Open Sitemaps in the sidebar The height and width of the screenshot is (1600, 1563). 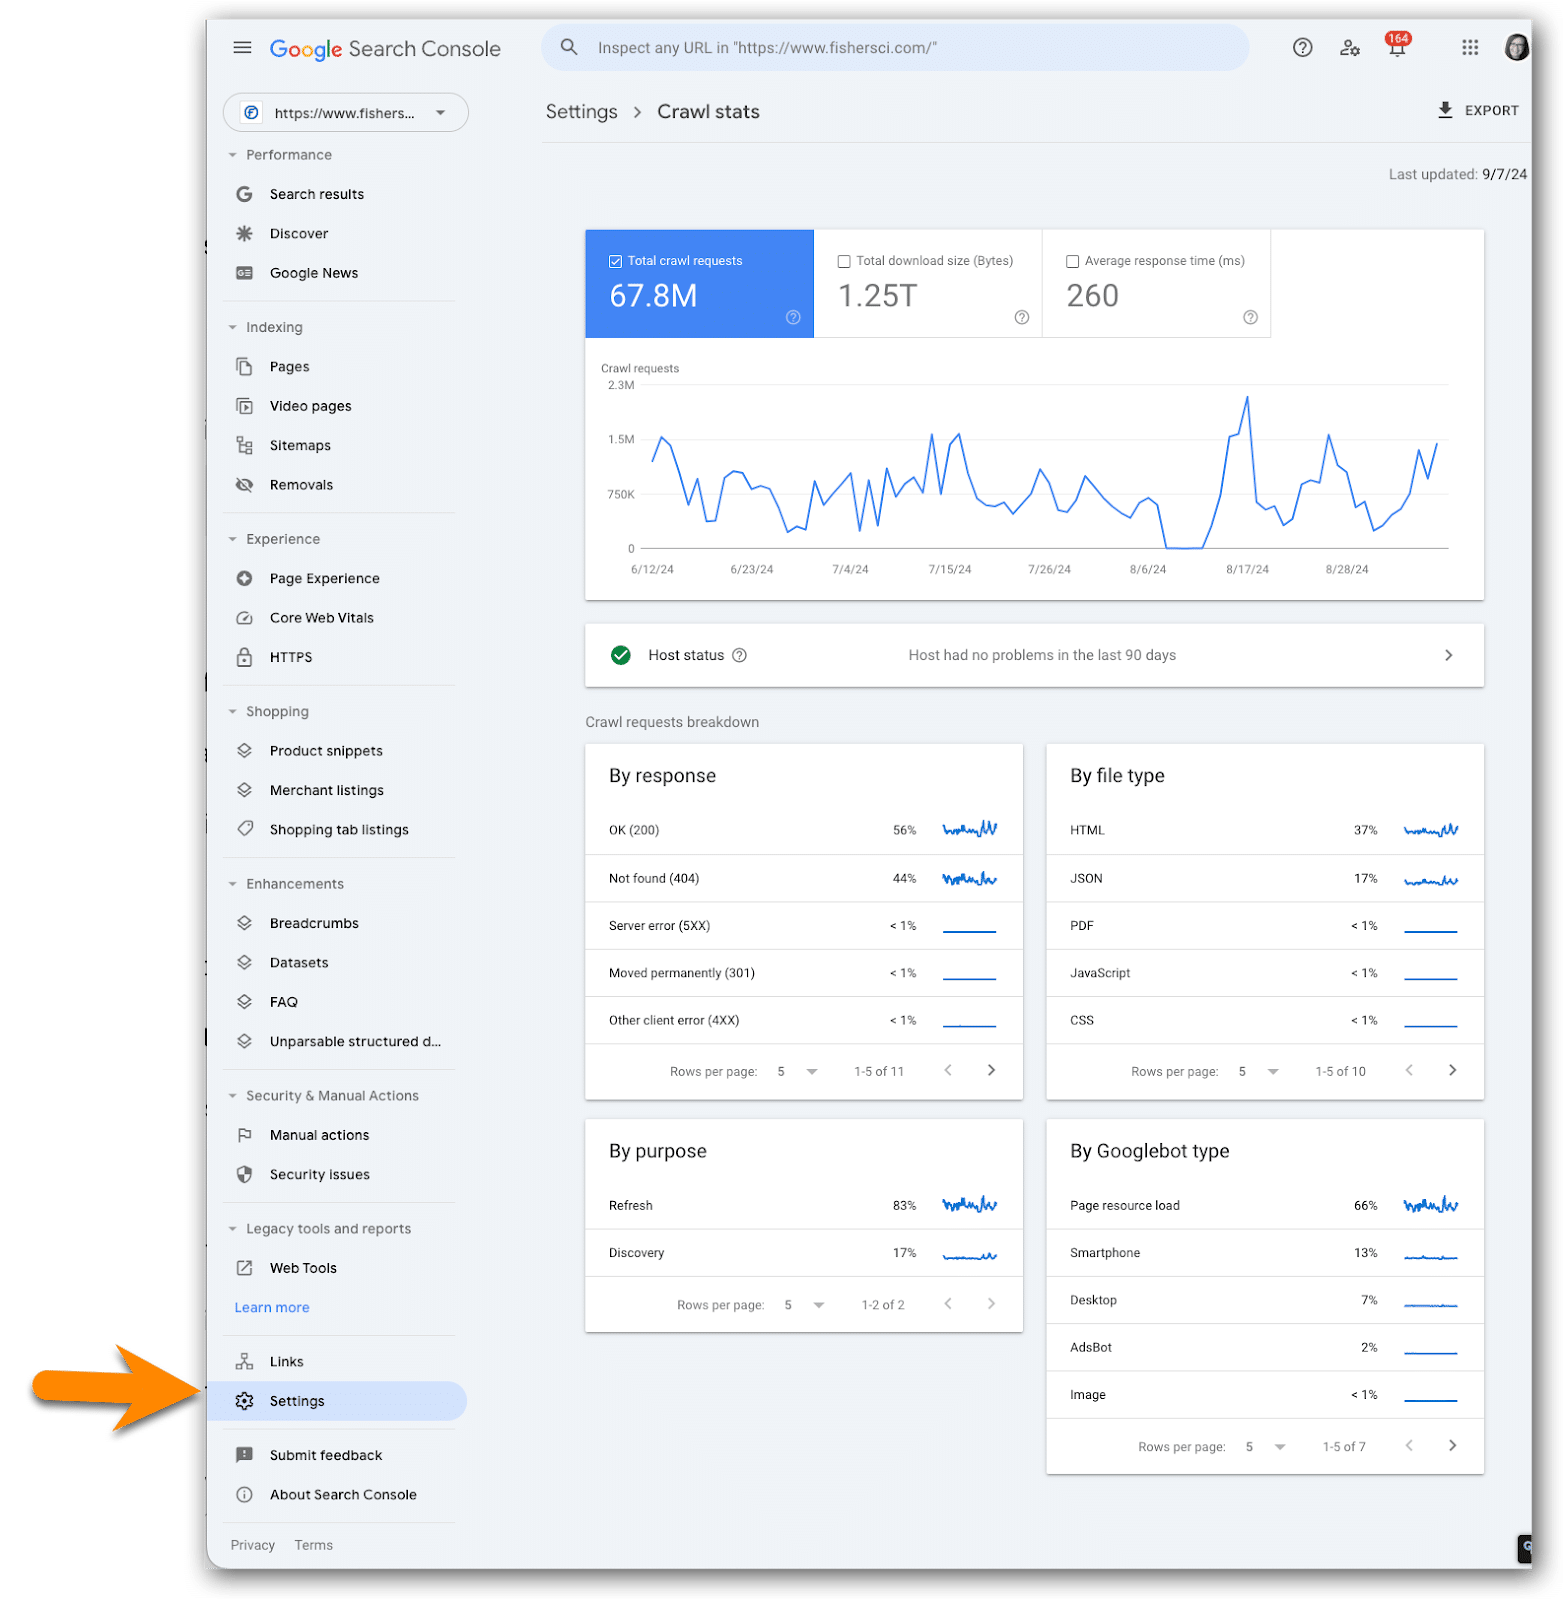(300, 446)
